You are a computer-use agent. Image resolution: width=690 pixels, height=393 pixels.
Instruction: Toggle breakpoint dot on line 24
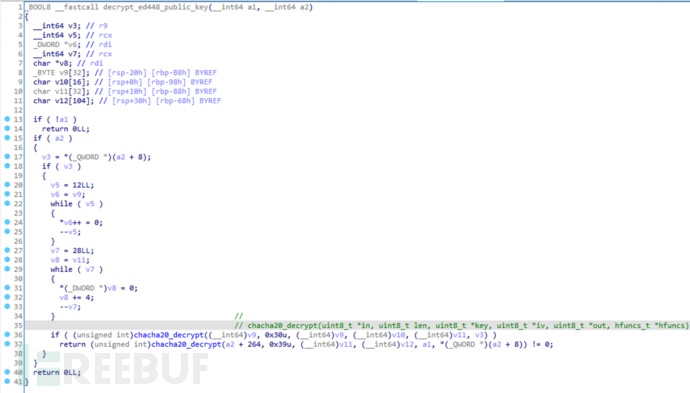[x=7, y=222]
